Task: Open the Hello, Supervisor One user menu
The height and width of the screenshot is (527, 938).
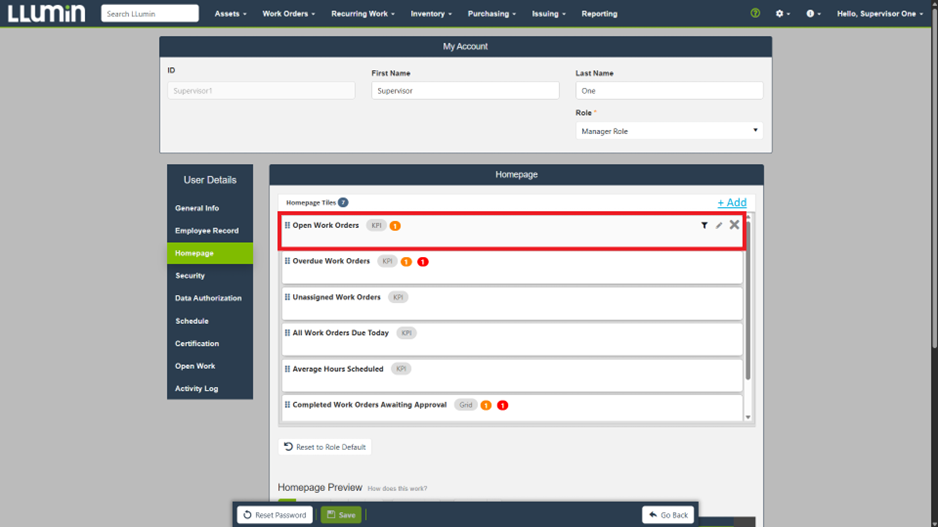Action: click(879, 13)
